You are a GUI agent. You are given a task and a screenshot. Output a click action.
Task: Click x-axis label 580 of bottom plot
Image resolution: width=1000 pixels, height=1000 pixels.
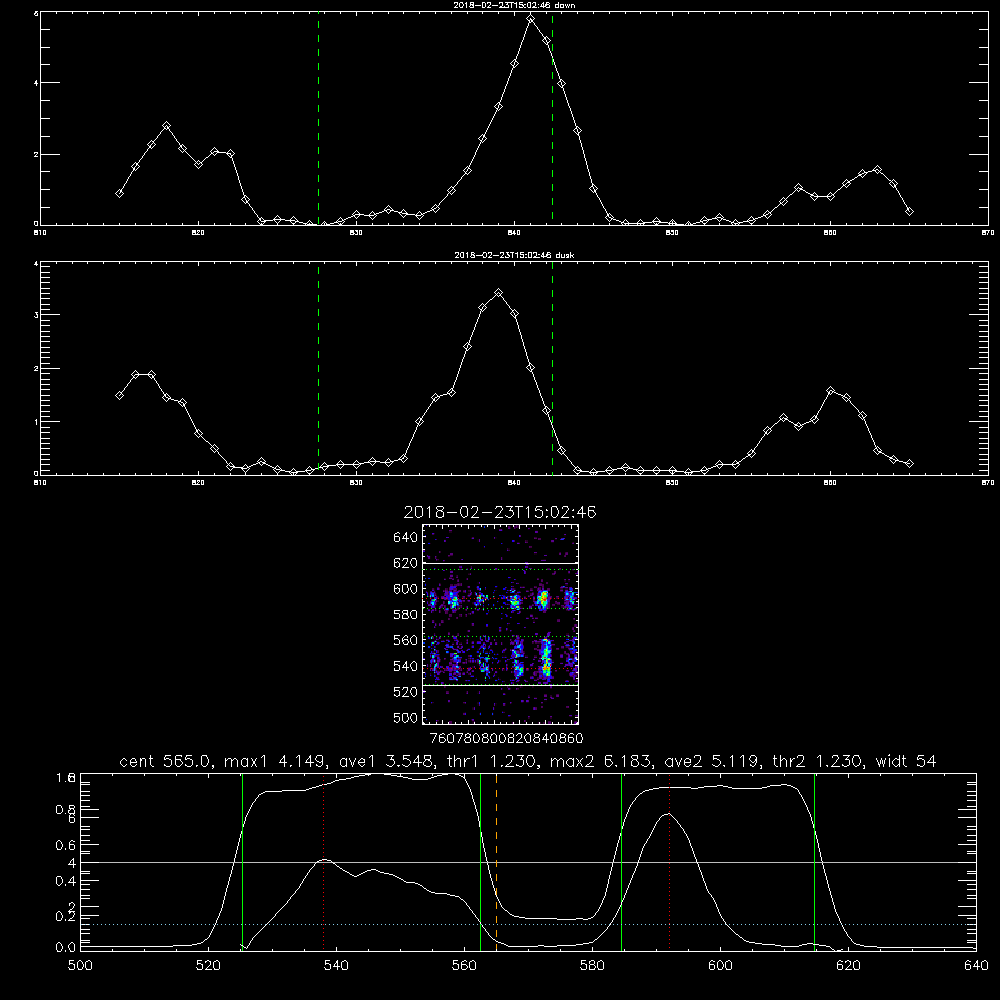tap(592, 966)
